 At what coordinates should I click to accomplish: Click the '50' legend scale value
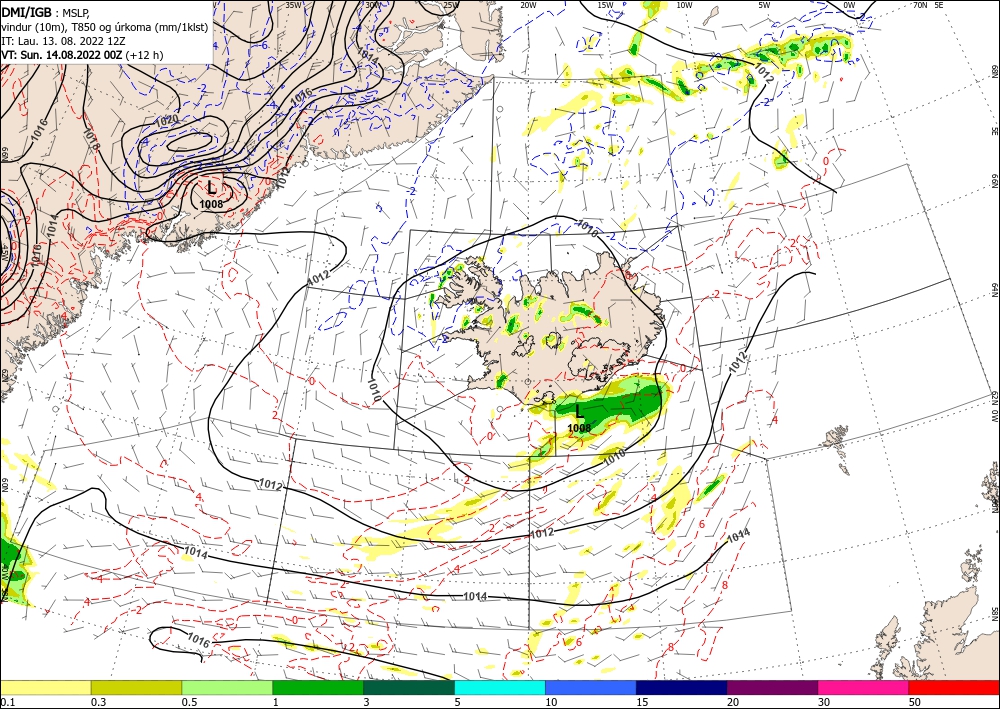[914, 702]
